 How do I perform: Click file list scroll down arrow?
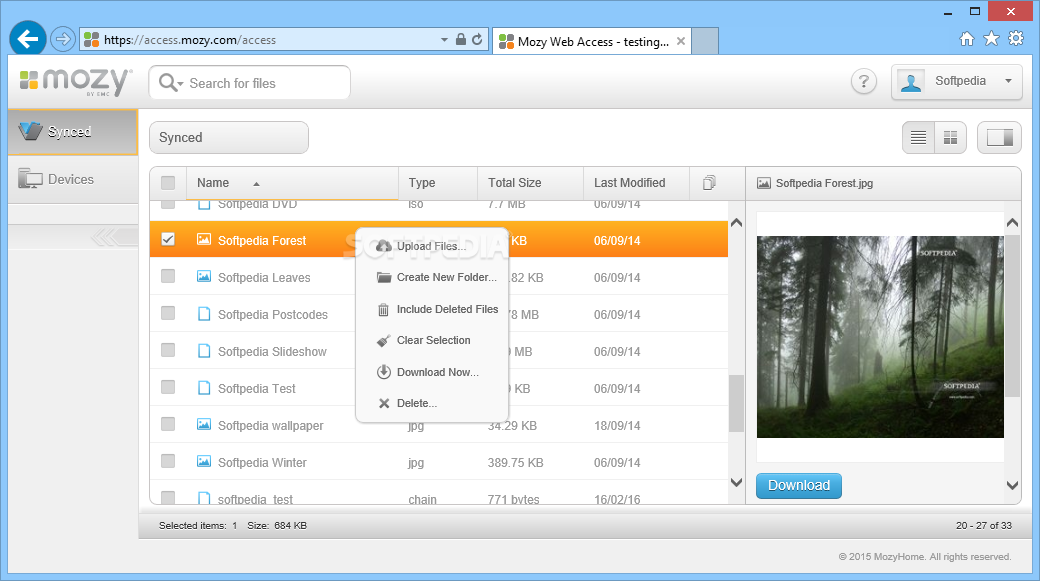click(736, 482)
